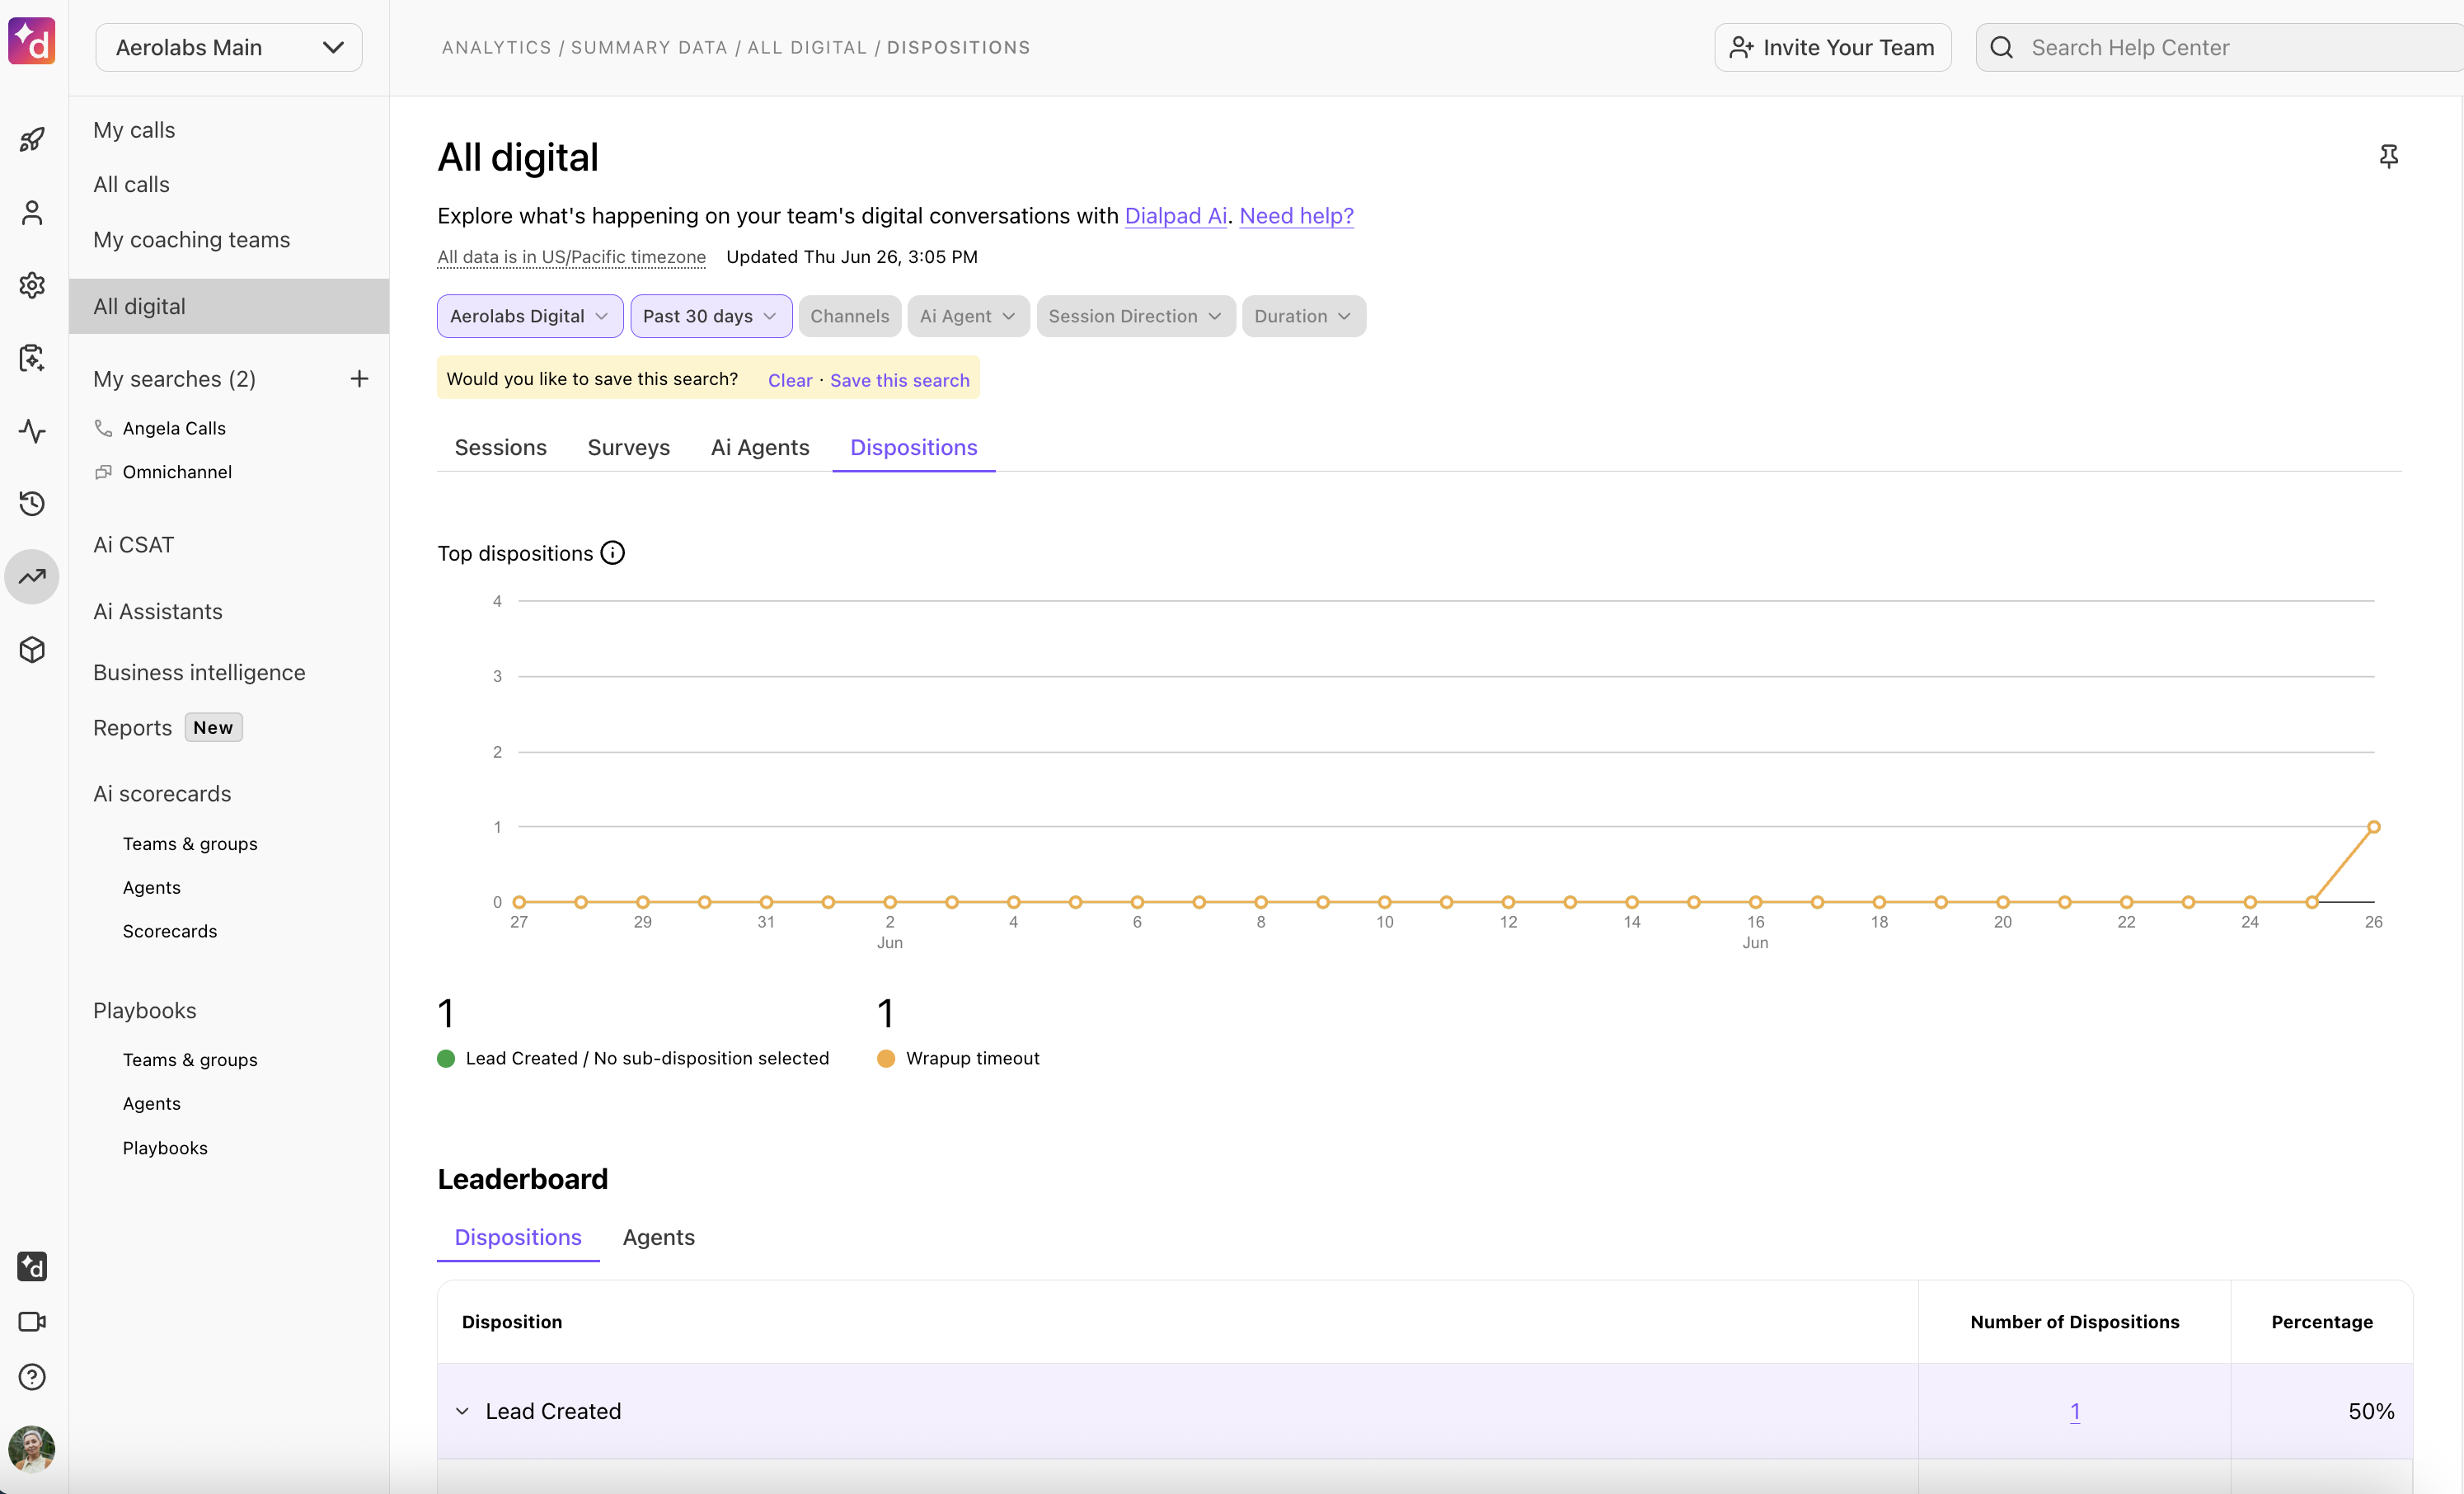Viewport: 2464px width, 1494px height.
Task: Open All calls in the sidebar
Action: [131, 185]
